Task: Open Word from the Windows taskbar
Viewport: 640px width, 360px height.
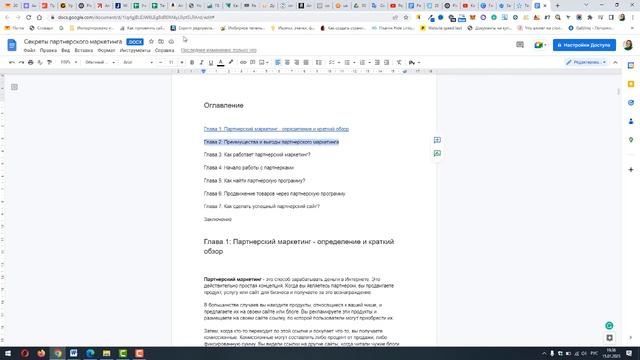Action: (x=73, y=353)
